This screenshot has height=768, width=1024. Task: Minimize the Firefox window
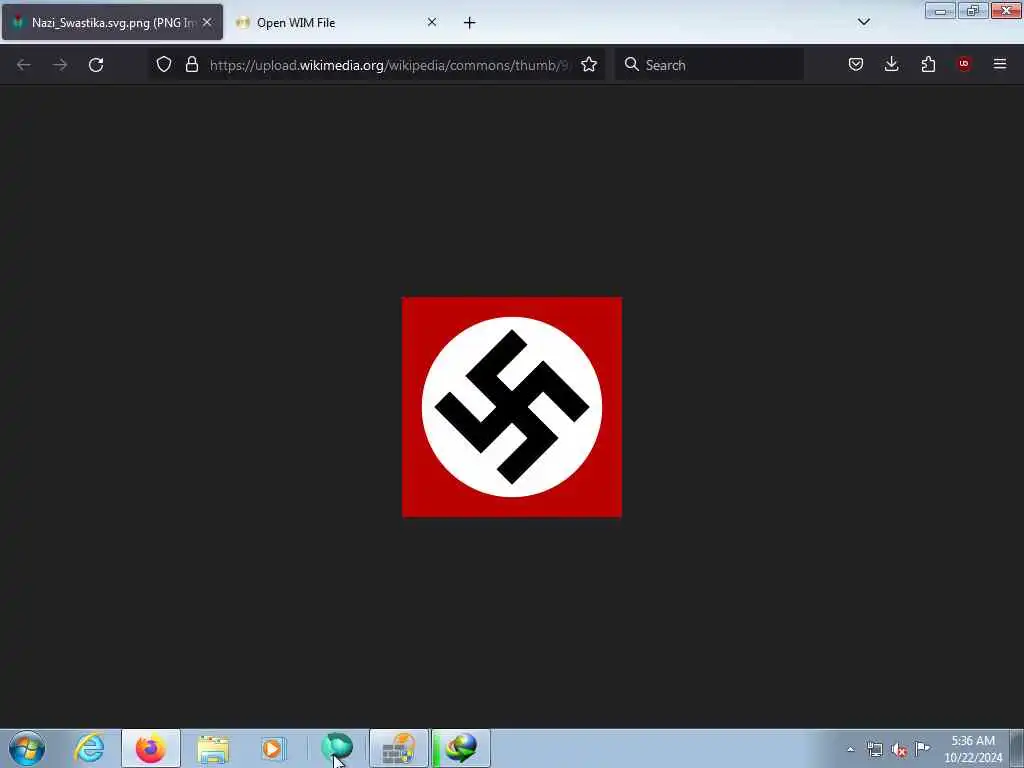point(940,11)
